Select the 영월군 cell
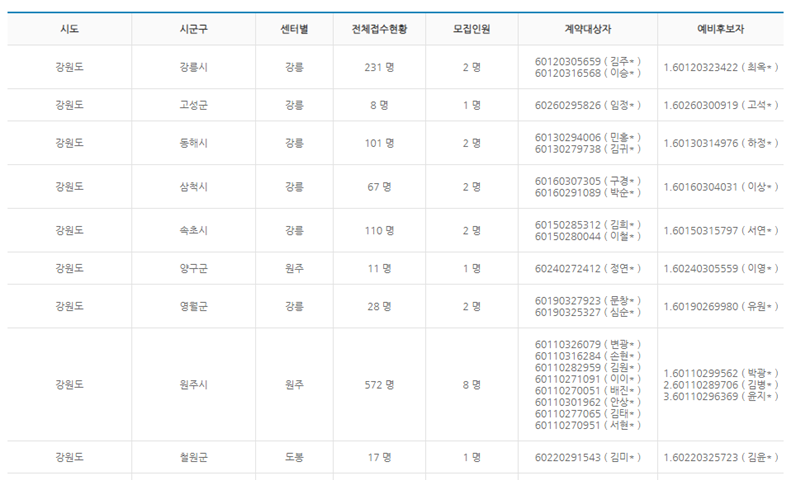 tap(193, 307)
